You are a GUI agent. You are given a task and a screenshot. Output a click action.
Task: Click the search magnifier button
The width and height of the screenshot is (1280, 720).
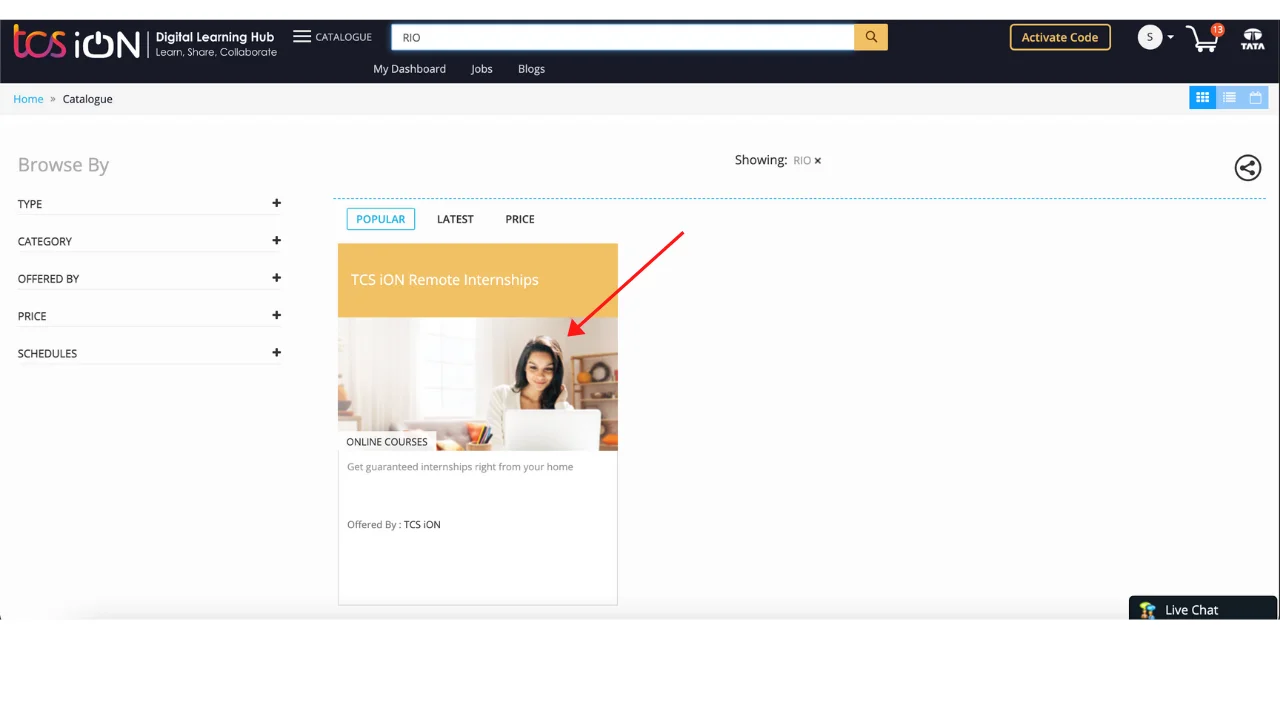[x=870, y=37]
